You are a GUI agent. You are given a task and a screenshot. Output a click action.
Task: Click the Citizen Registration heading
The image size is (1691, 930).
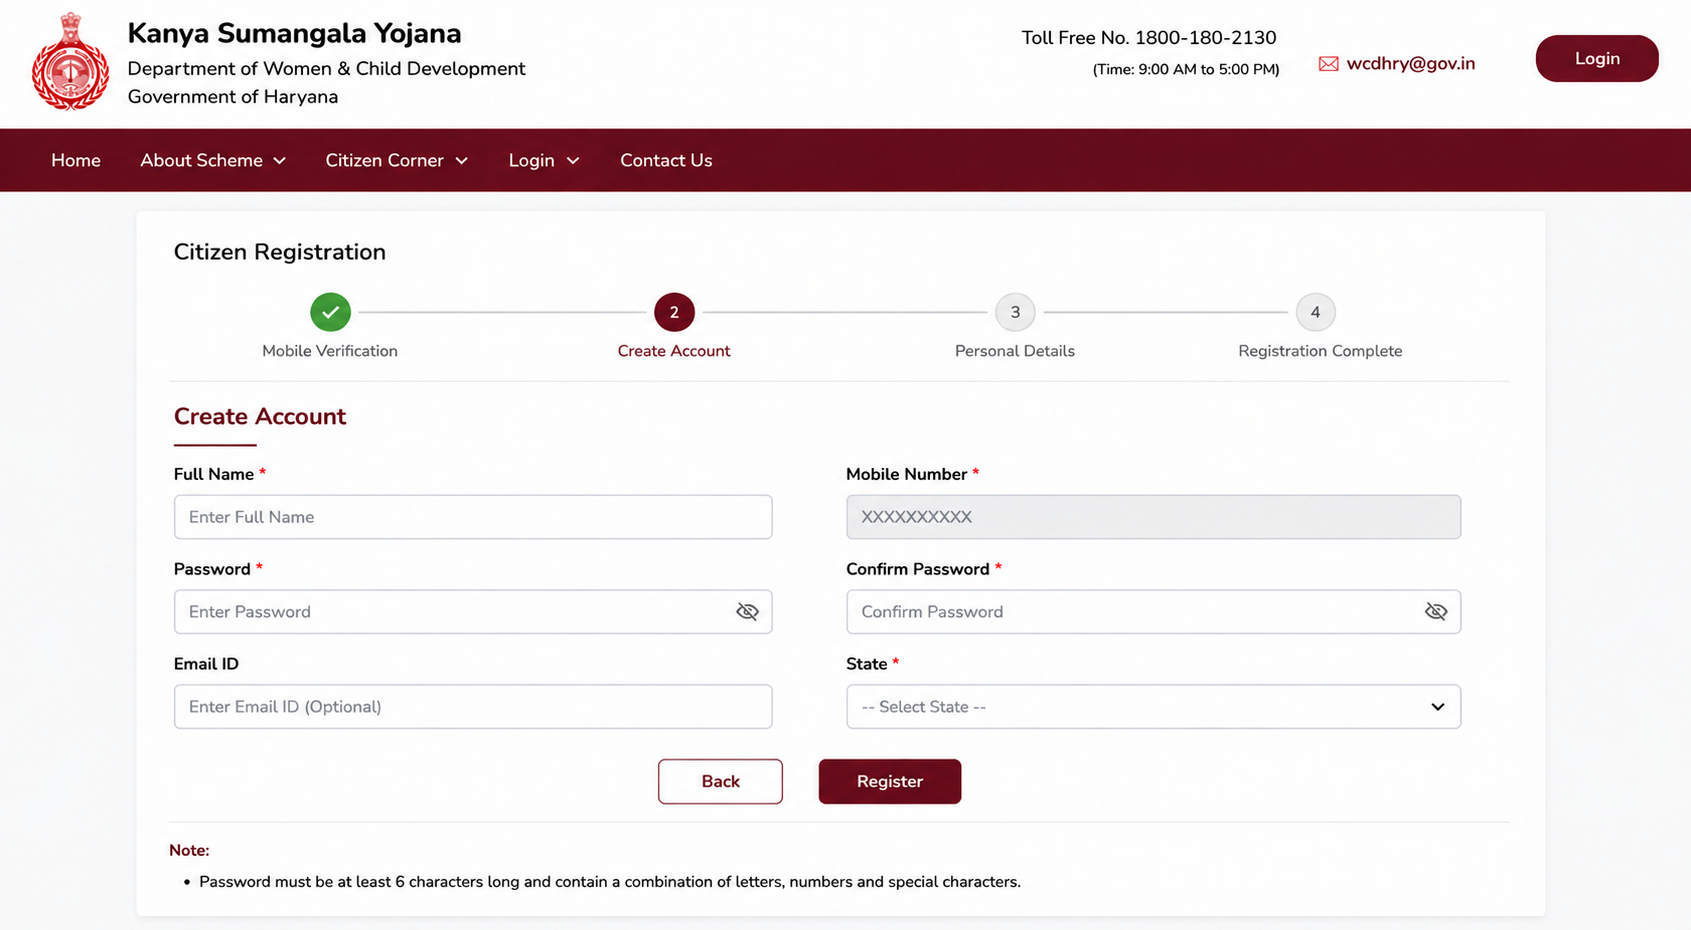[280, 252]
